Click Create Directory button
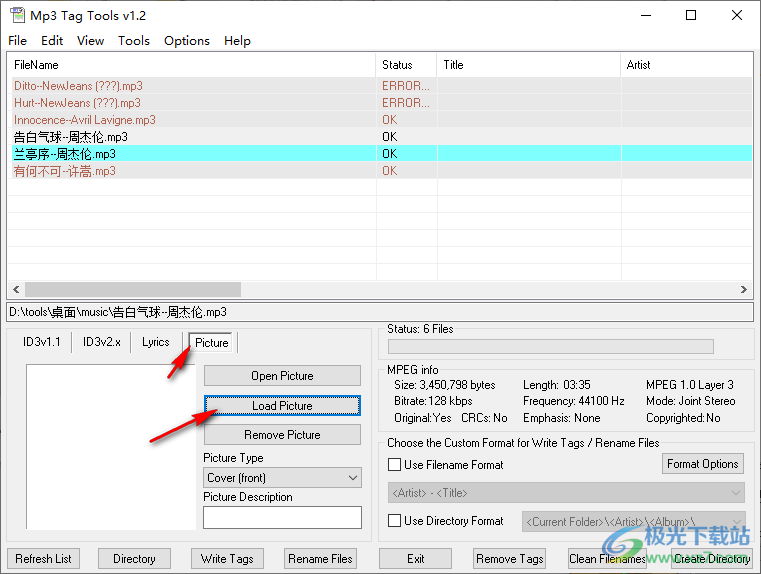 [712, 559]
